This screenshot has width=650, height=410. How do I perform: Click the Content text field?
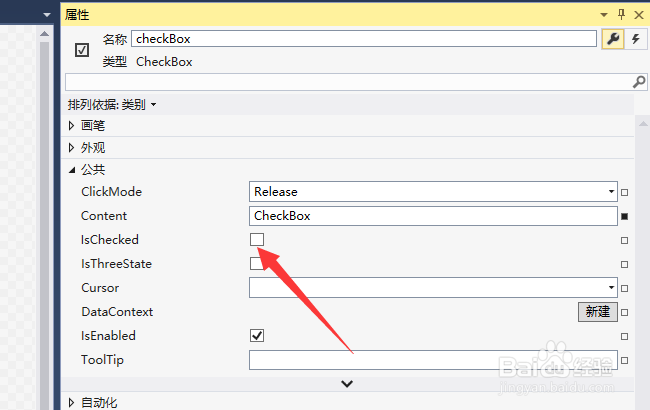pos(433,216)
